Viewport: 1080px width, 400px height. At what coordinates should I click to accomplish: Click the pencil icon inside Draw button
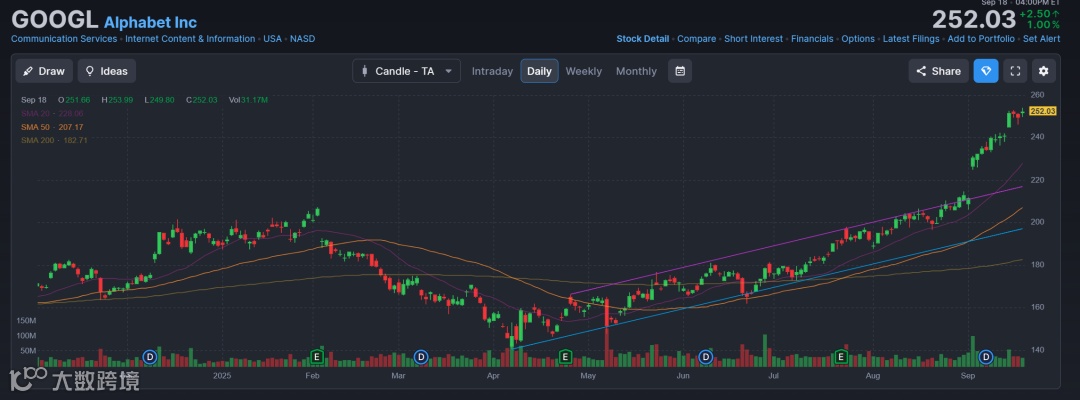(x=29, y=71)
